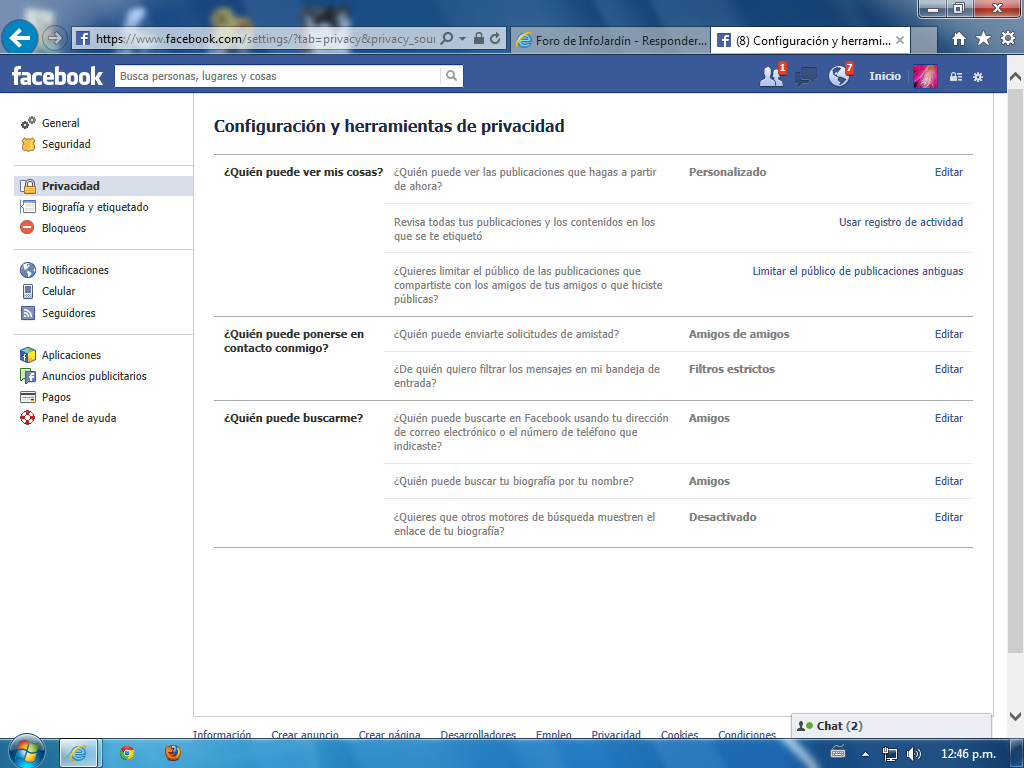
Task: Edit search engine link setting Desactivado
Action: (x=948, y=517)
